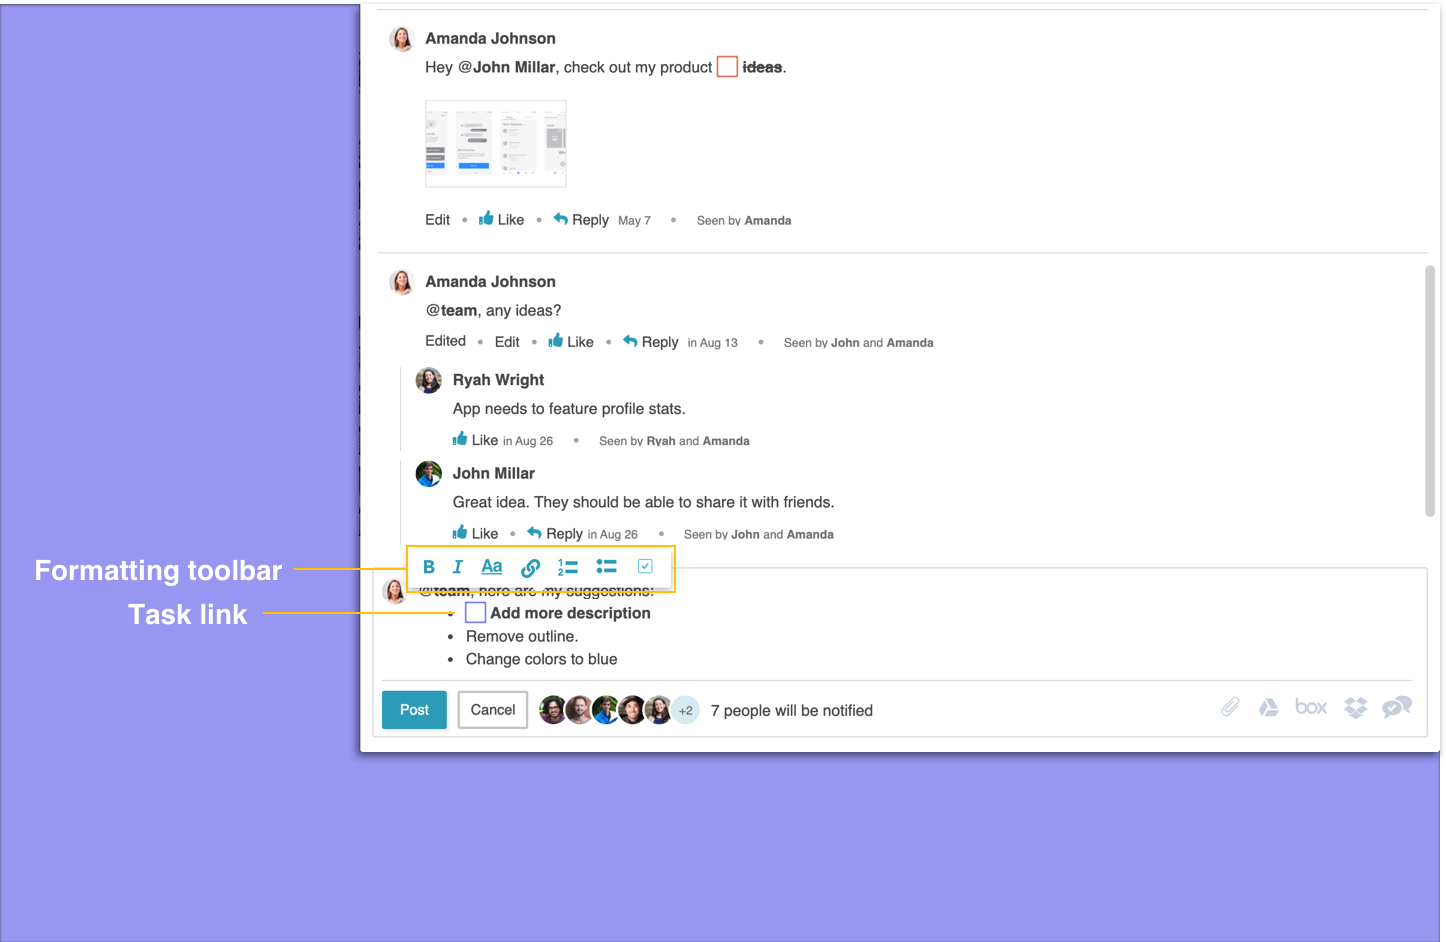The width and height of the screenshot is (1446, 942).
Task: Check the 'Add more description' task box
Action: 476,613
